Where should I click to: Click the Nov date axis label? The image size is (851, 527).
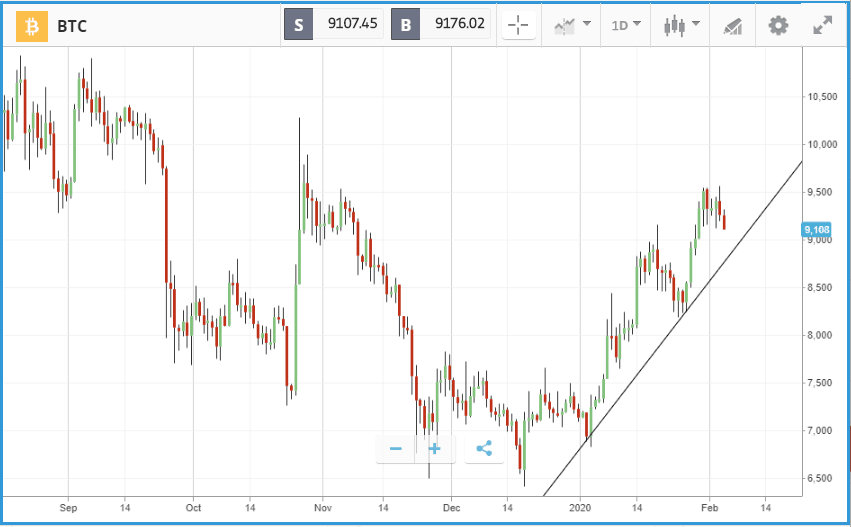(323, 508)
